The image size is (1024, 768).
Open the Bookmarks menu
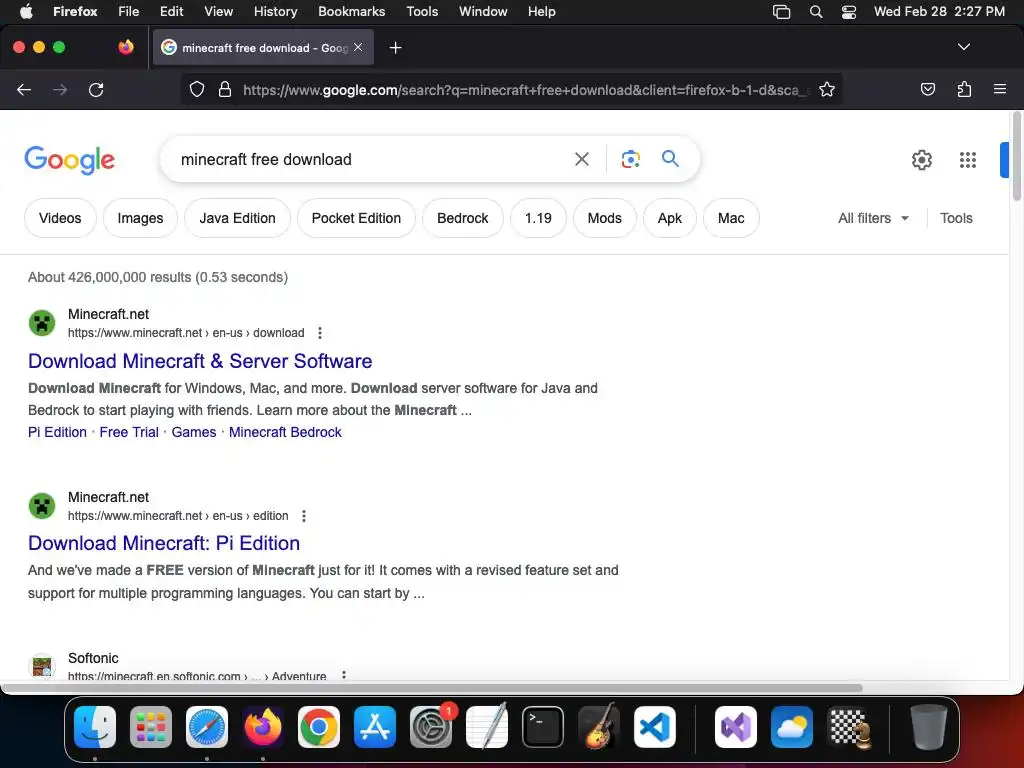(351, 11)
